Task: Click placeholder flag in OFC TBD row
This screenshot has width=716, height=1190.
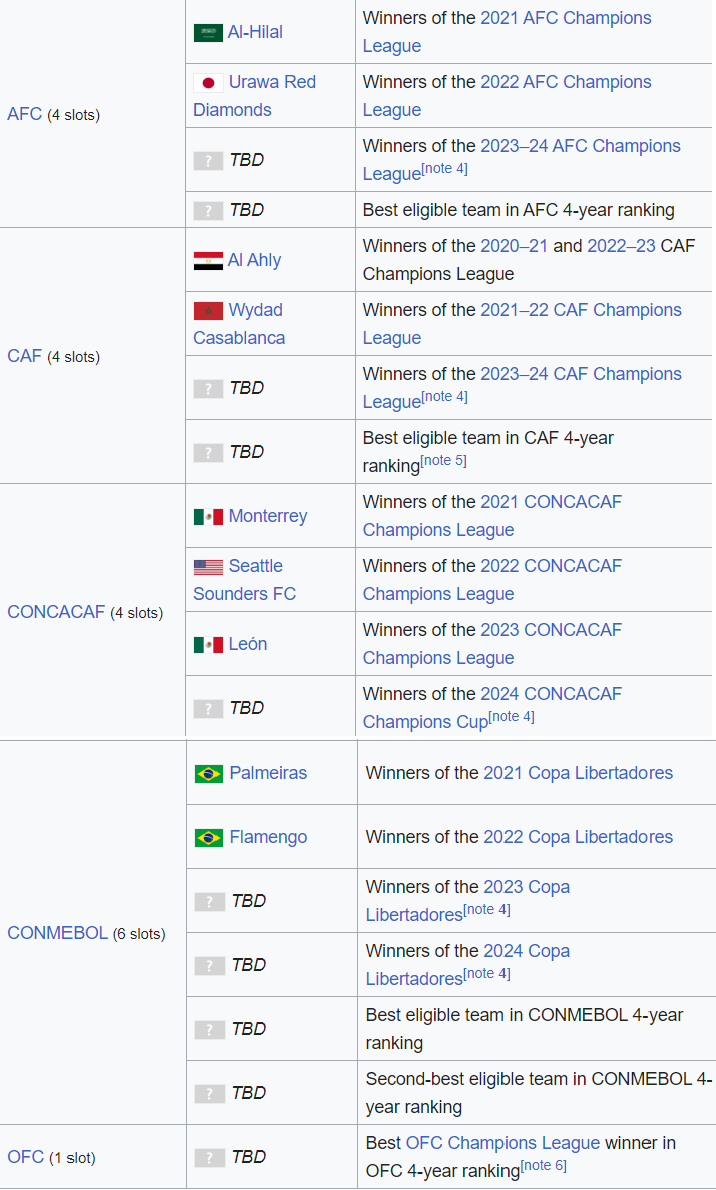Action: (x=209, y=1158)
